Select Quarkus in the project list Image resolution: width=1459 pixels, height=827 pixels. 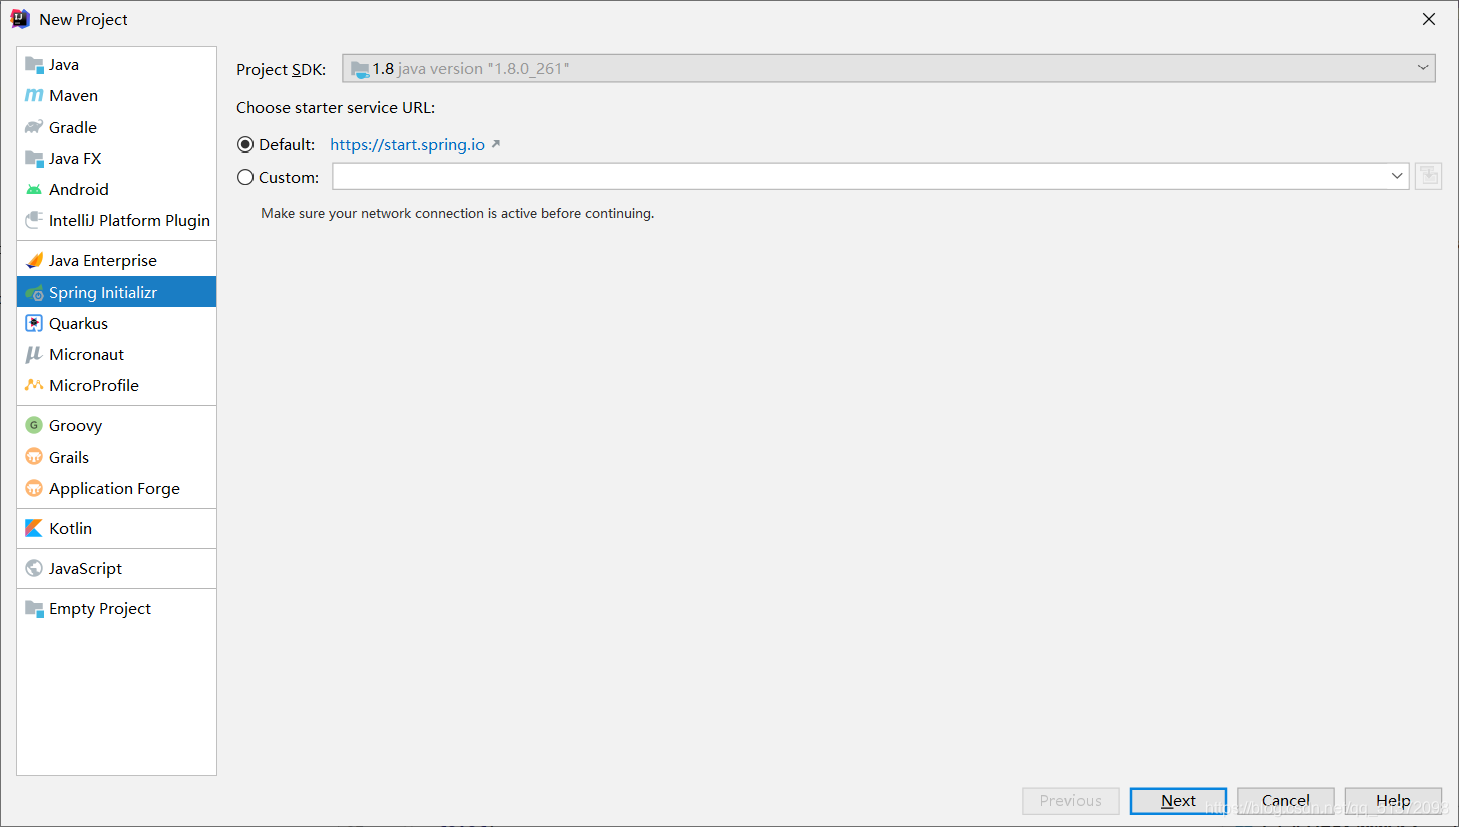click(x=117, y=323)
